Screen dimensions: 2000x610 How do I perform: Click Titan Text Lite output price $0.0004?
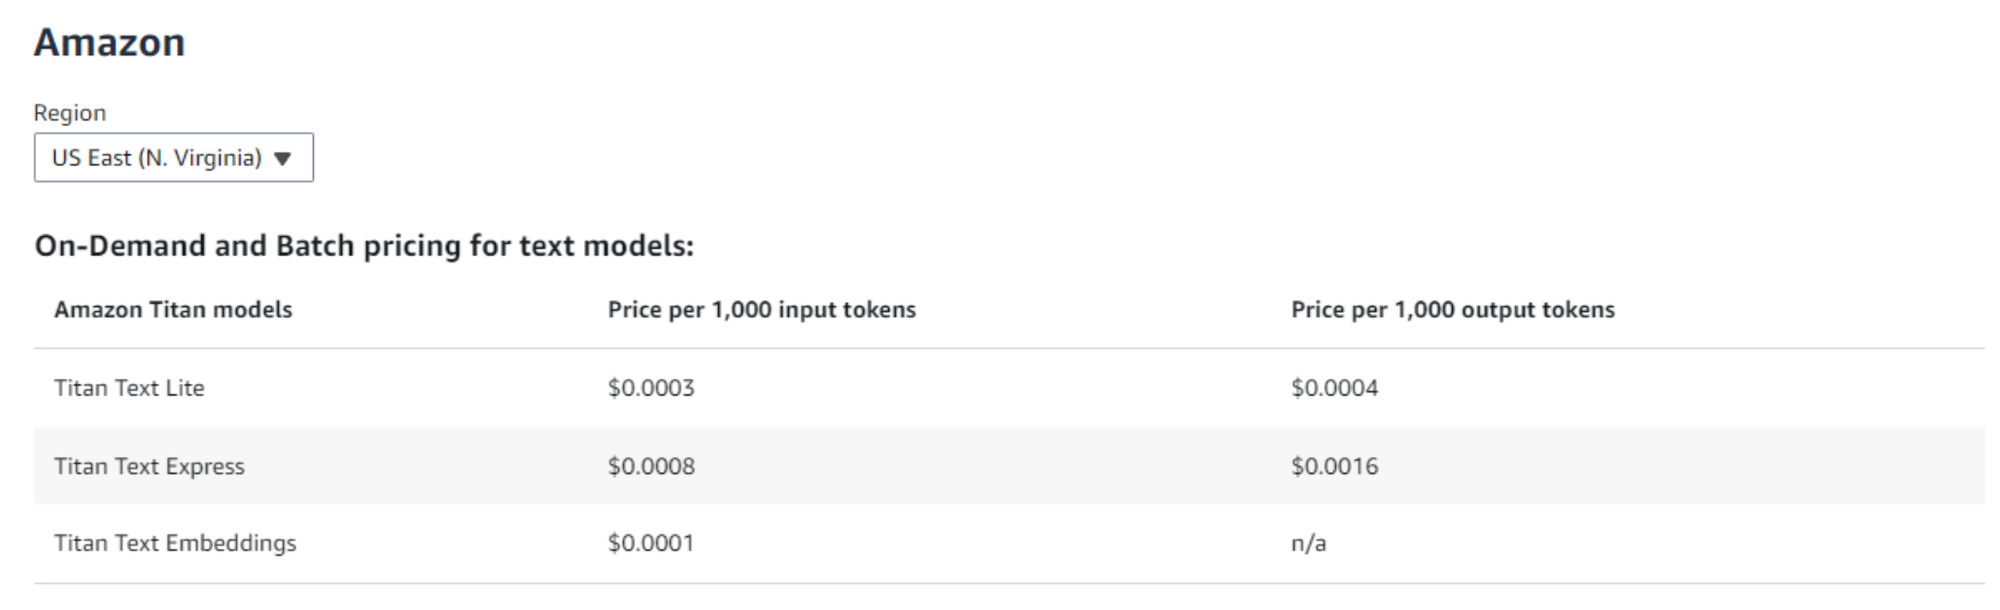click(x=1334, y=388)
